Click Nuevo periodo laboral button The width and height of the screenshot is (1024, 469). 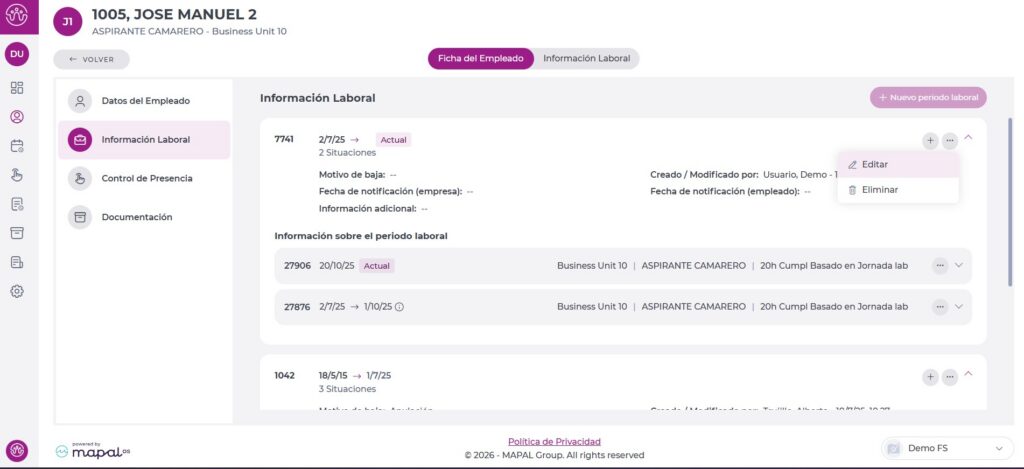(928, 98)
